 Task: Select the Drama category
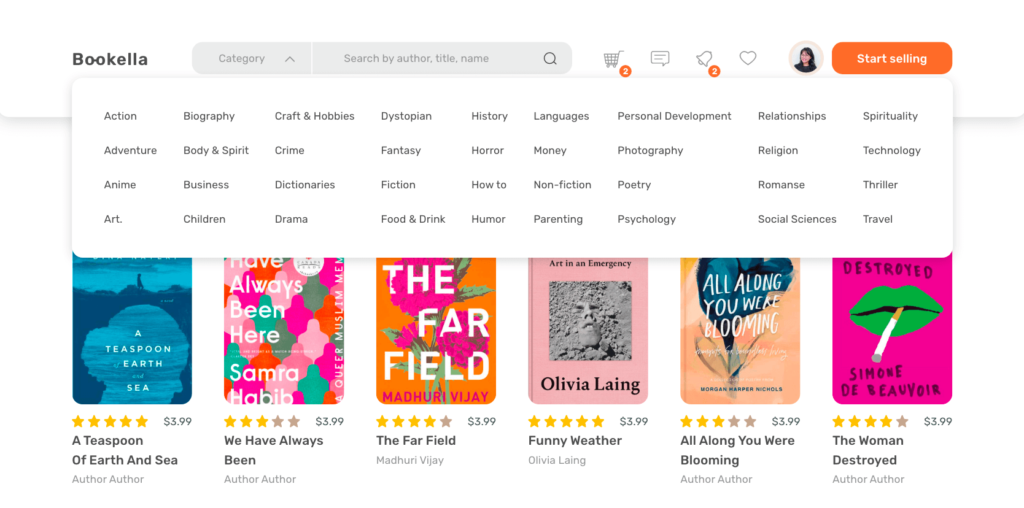click(291, 219)
